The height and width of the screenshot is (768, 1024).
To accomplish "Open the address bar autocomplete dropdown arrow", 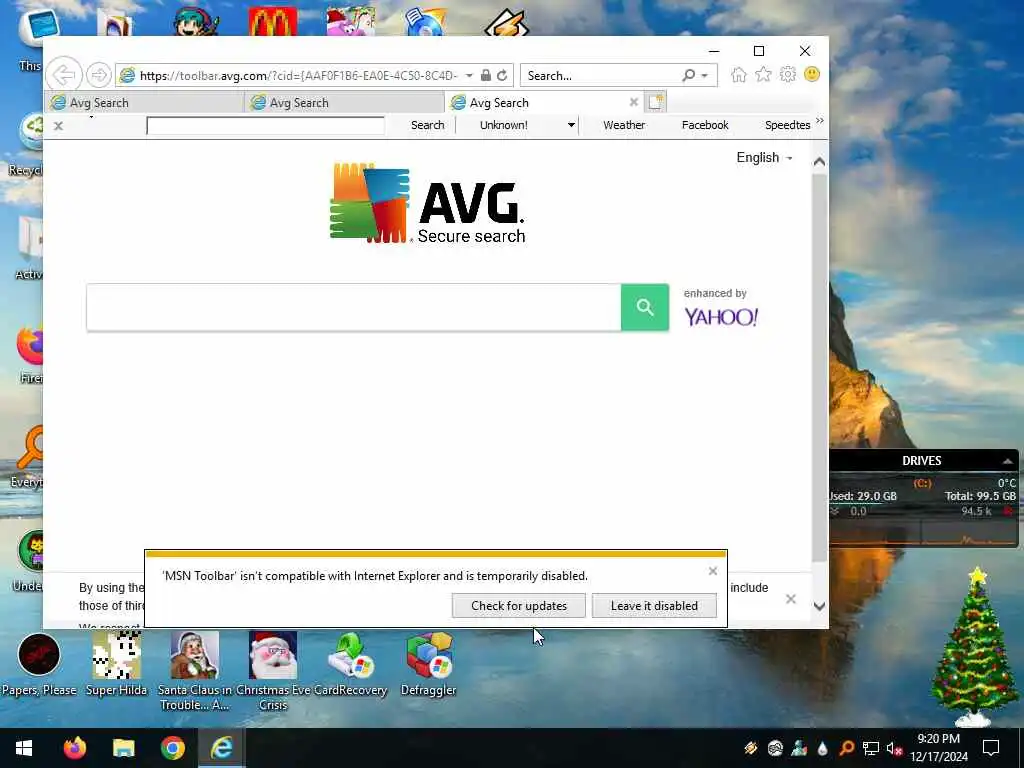I will tap(469, 76).
